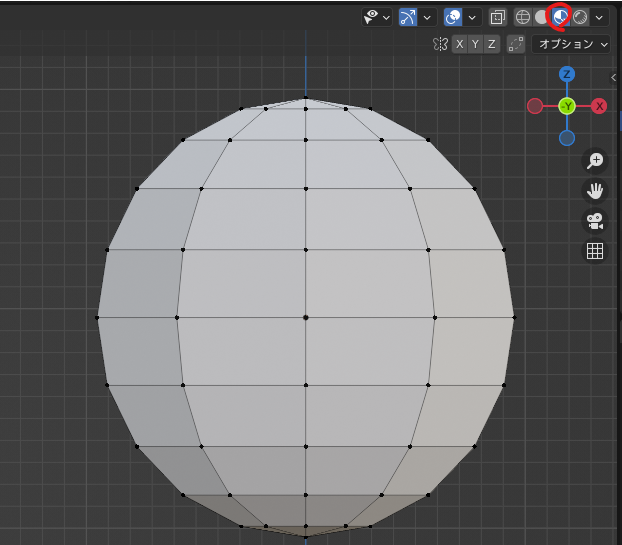Open the オプション dropdown
The height and width of the screenshot is (545, 622).
point(570,44)
